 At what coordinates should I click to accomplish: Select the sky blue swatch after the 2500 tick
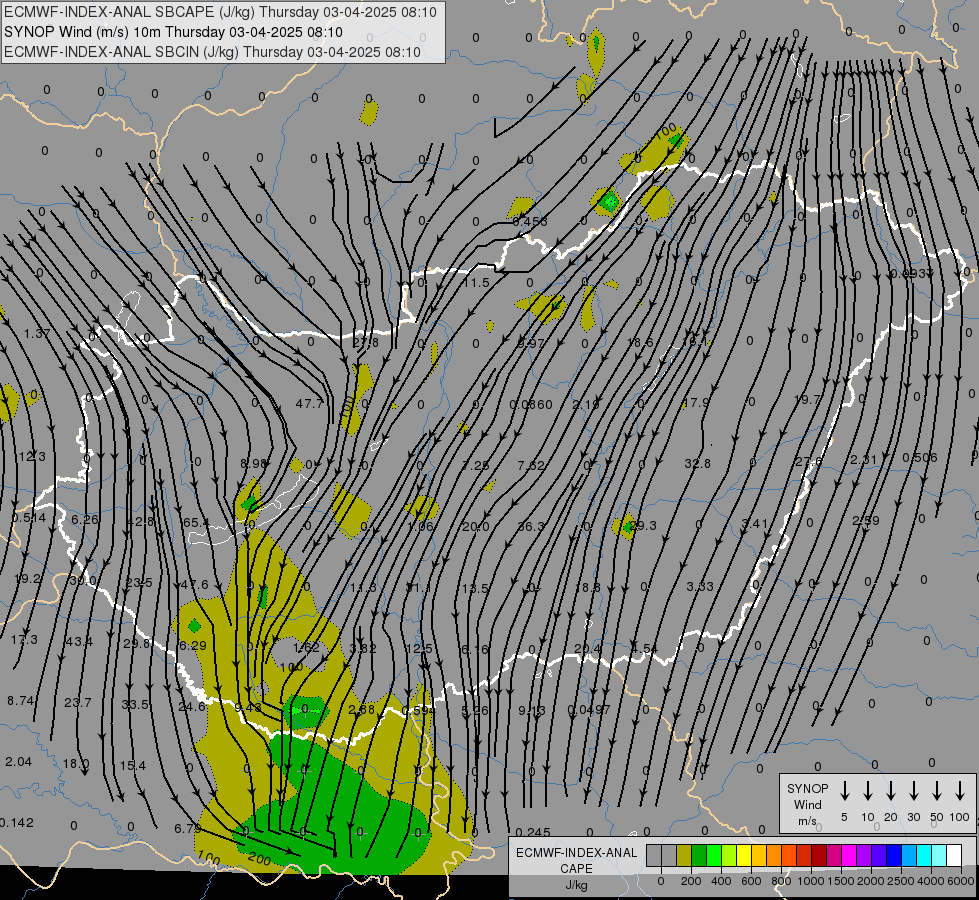coord(908,856)
